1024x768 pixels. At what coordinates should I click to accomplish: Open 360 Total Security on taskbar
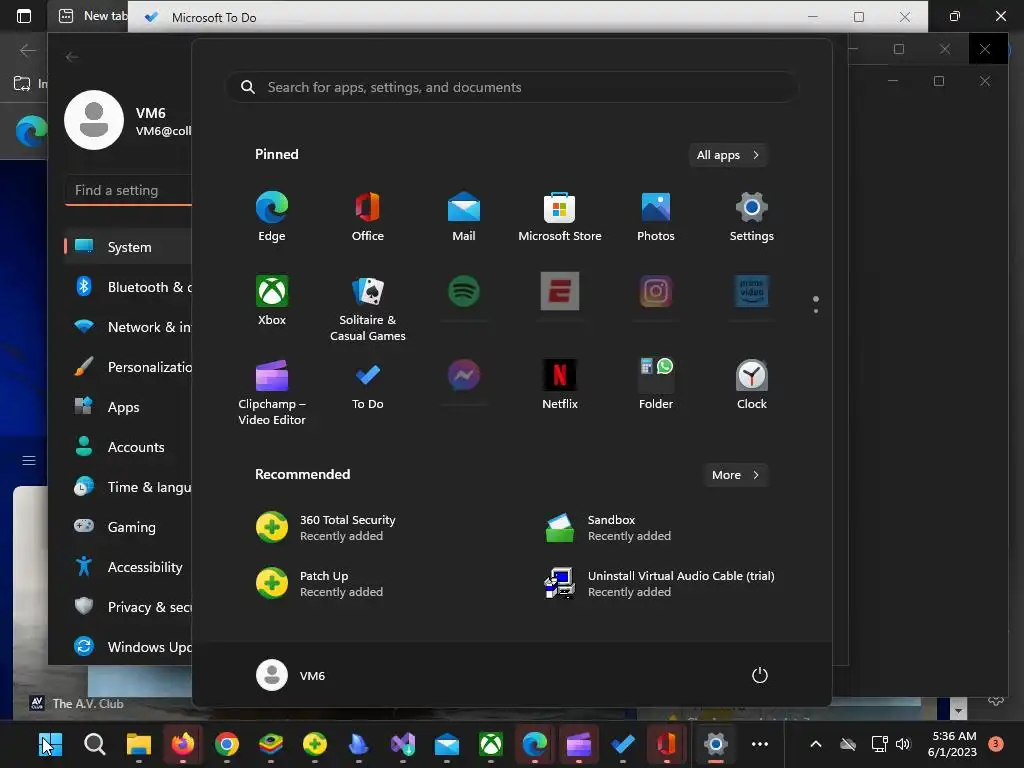point(315,744)
